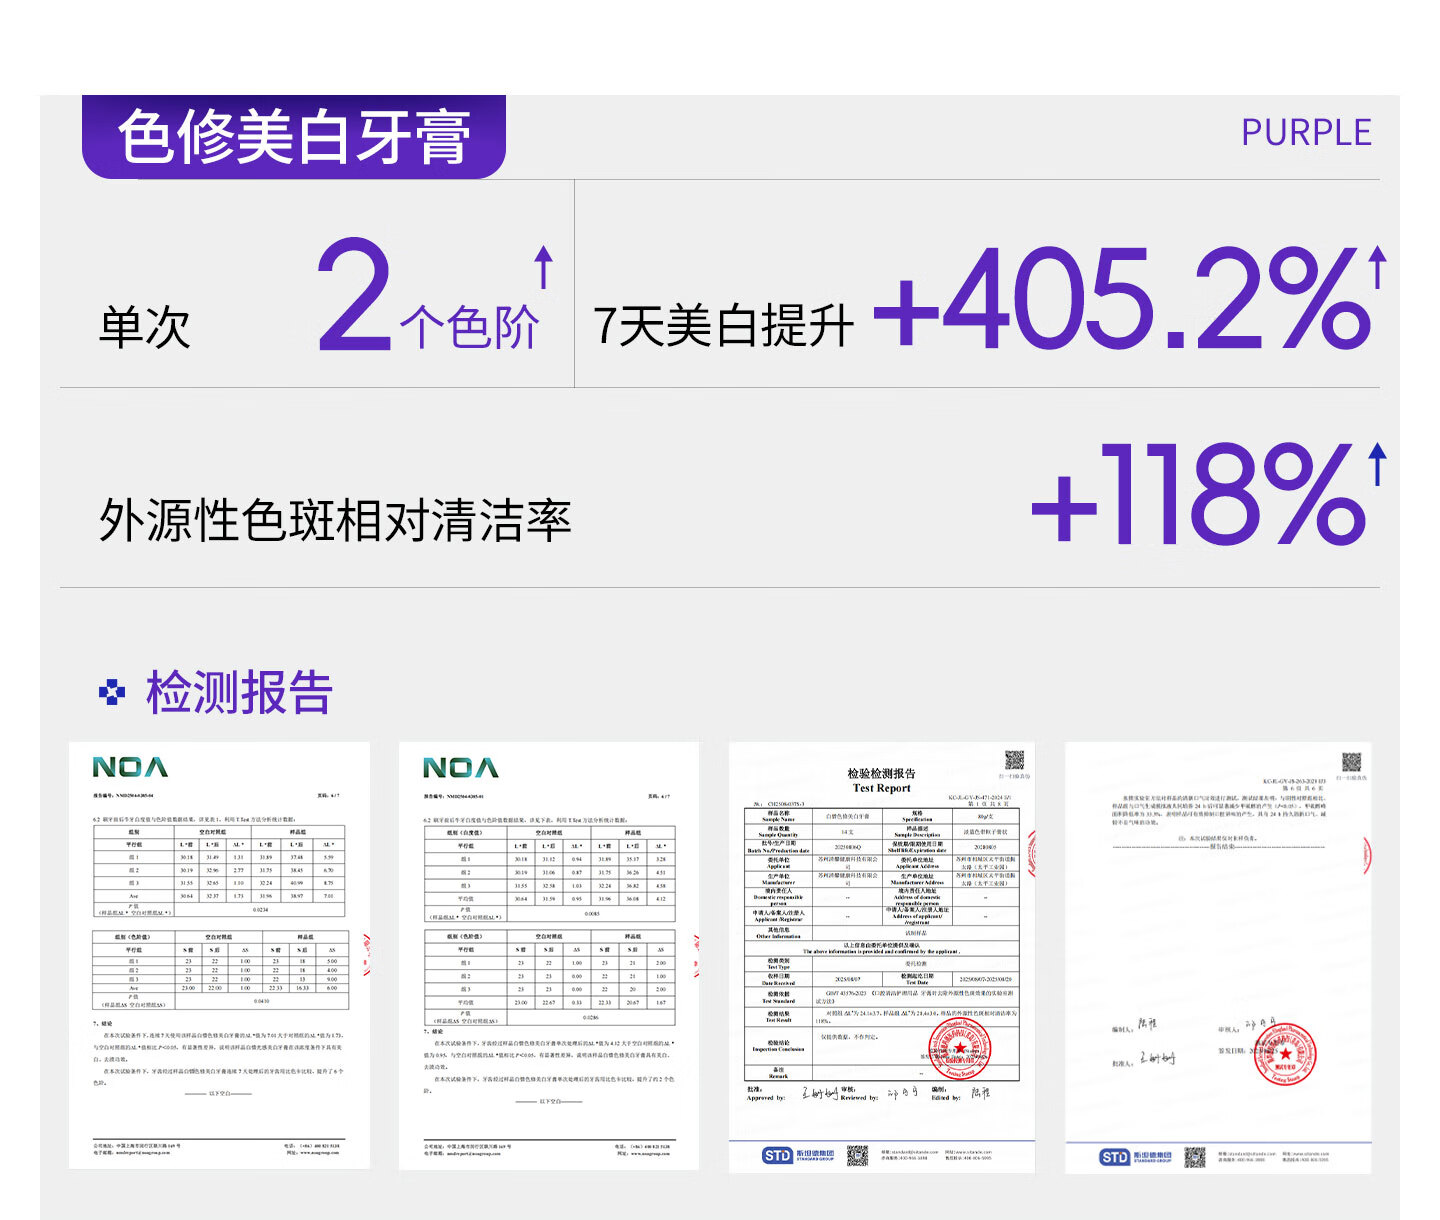Click the blue diamond icon beside 检测报告

pyautogui.click(x=113, y=692)
